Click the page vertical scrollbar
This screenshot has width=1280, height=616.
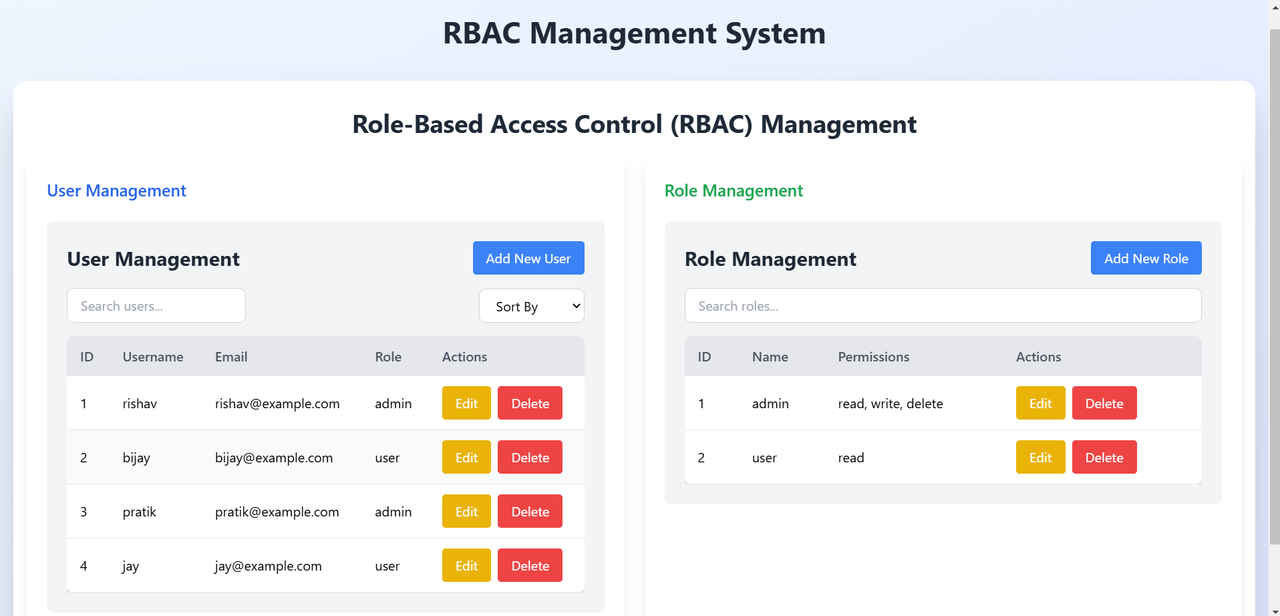1274,288
